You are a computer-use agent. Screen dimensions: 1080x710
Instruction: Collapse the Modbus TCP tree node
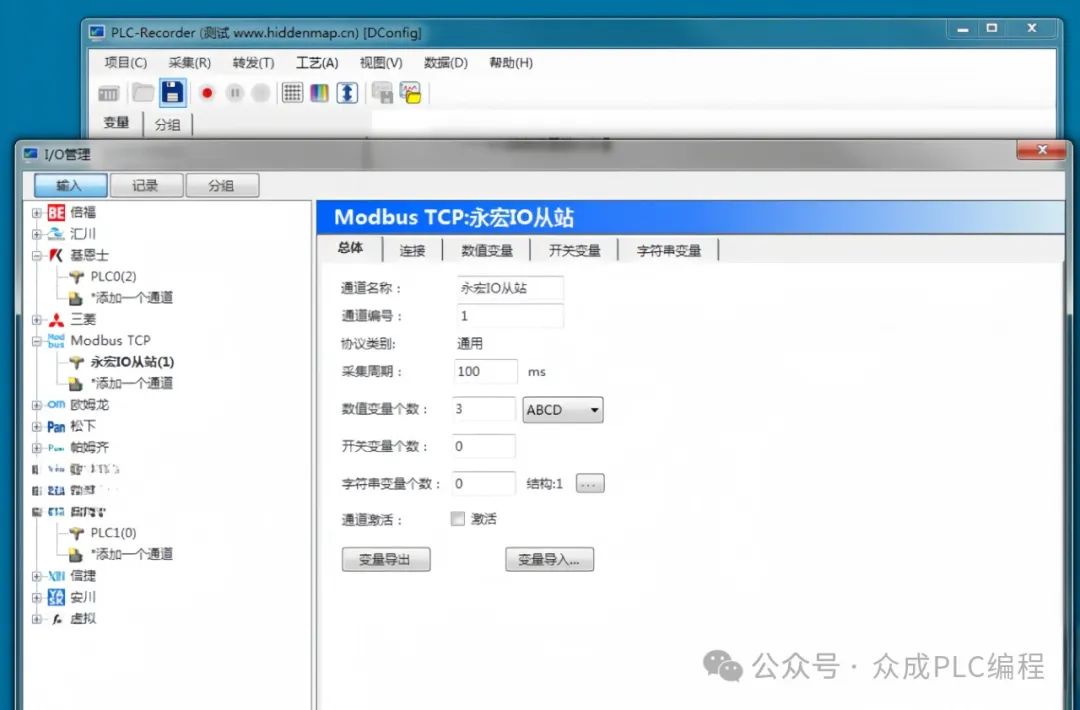tap(37, 341)
